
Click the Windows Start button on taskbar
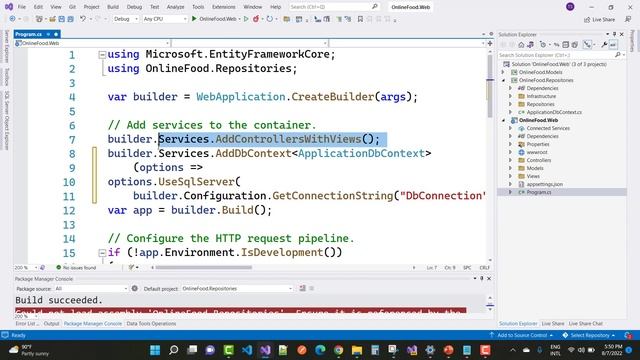point(155,350)
